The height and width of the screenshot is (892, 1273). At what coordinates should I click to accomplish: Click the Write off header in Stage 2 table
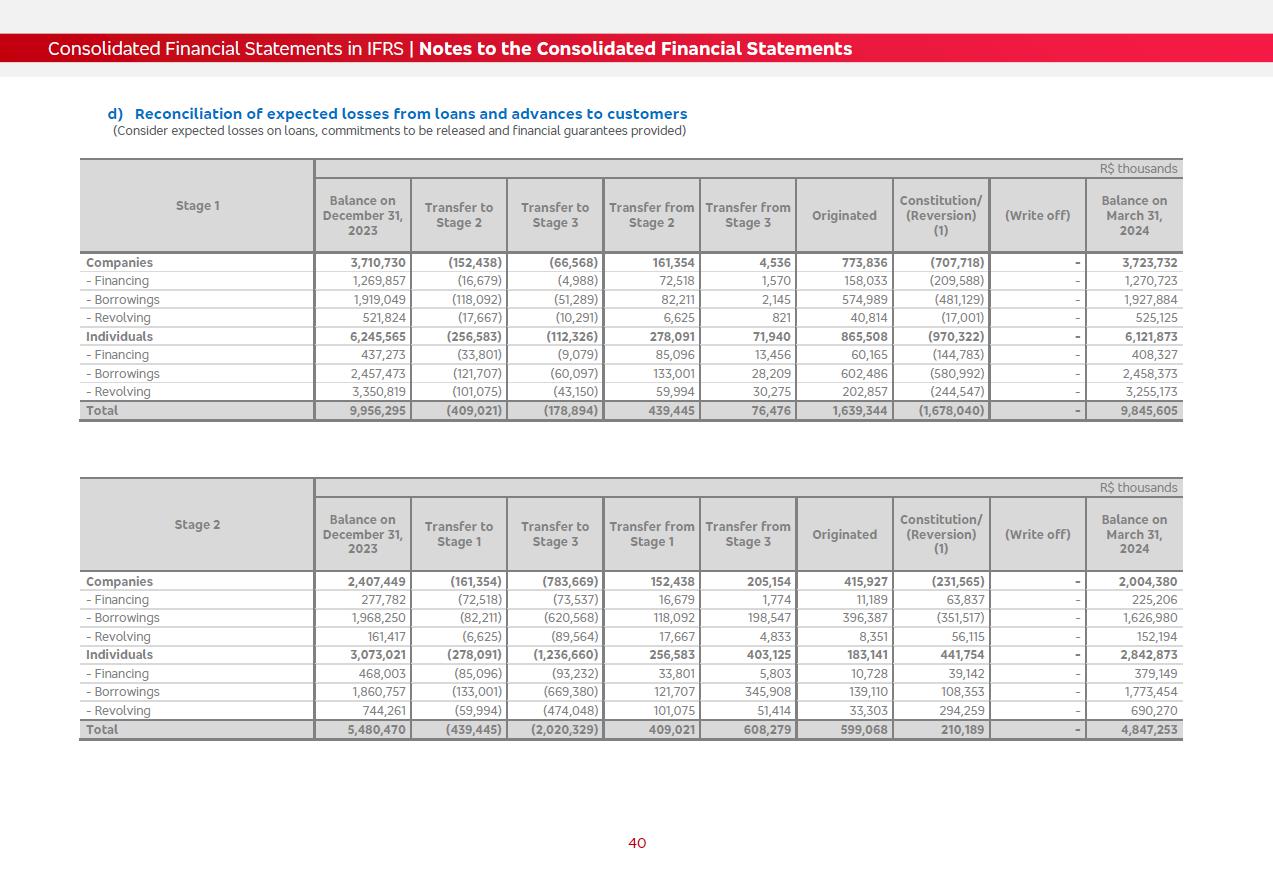[x=1037, y=534]
